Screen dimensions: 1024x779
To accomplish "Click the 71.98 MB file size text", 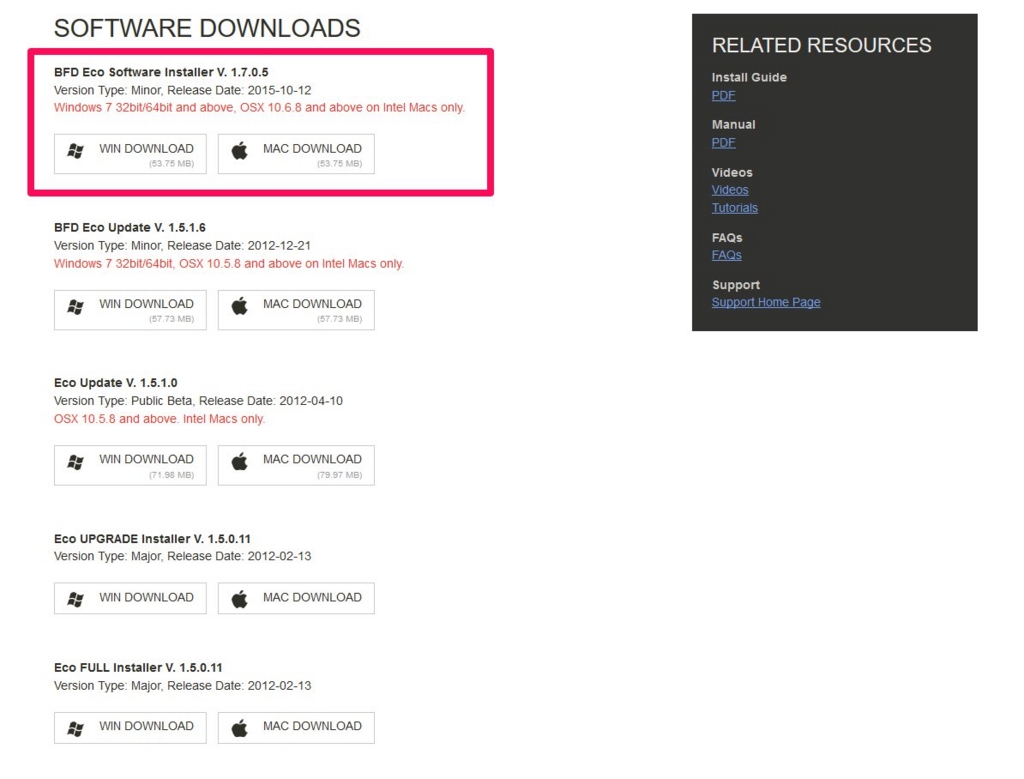I will coord(172,475).
